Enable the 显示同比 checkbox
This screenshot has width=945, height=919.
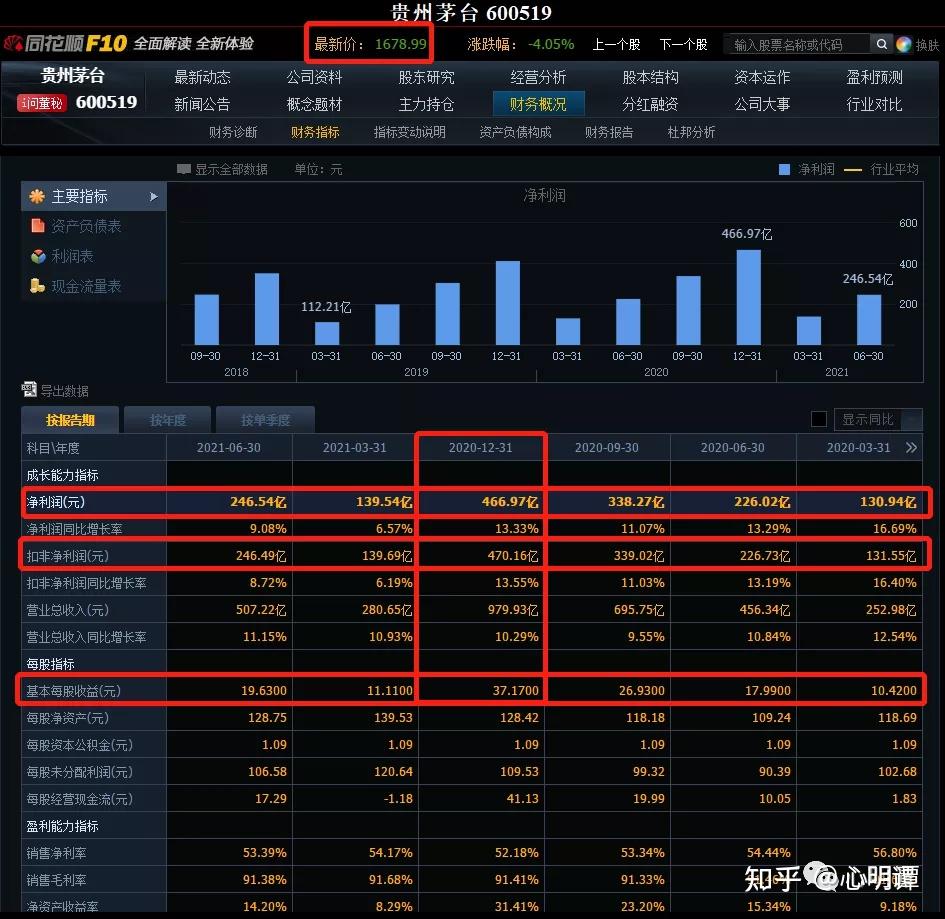[x=819, y=419]
